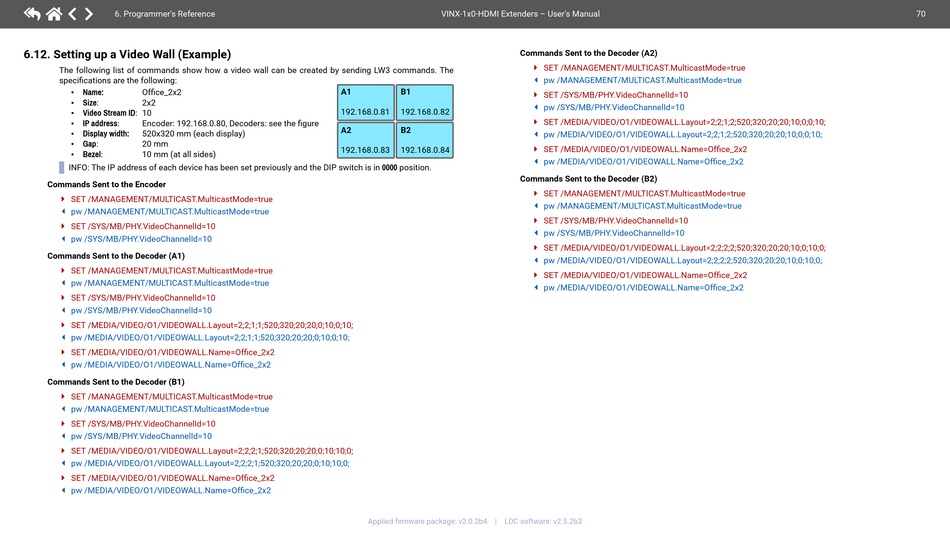Click Decoder A1 SET VIDEOWALL.Name=Office_2x2 line
The height and width of the screenshot is (533, 950).
pyautogui.click(x=173, y=353)
